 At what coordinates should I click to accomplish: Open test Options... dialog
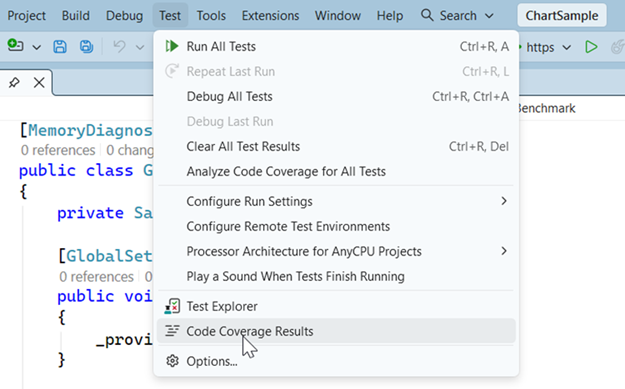point(336,361)
